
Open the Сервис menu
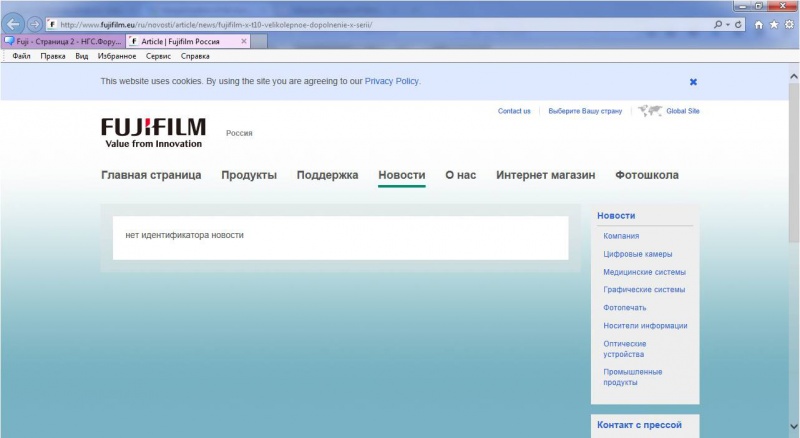(x=158, y=56)
